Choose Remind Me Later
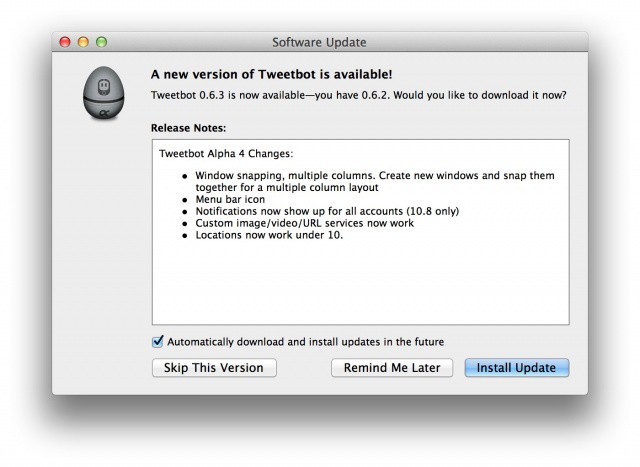 point(392,367)
